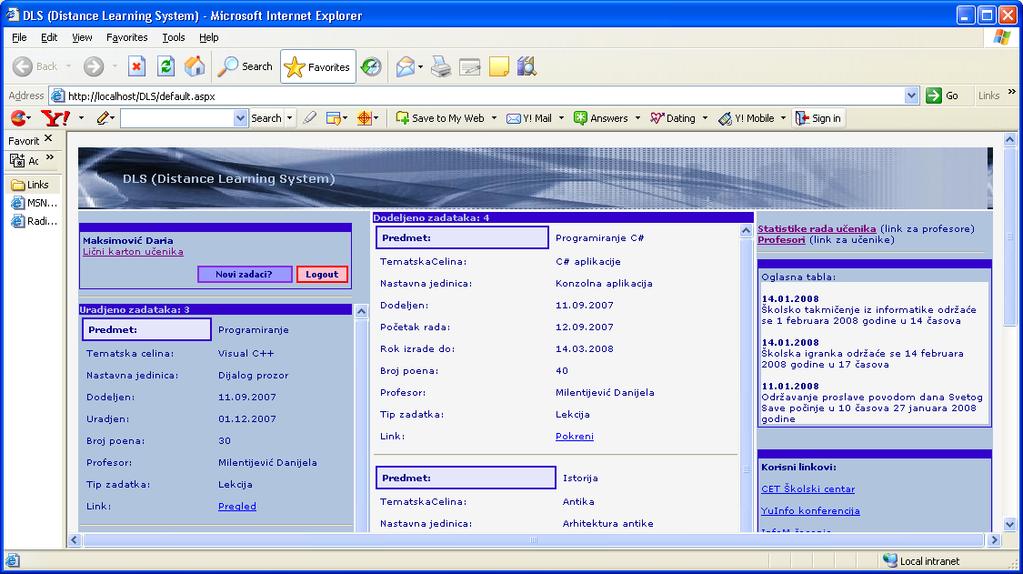Viewport: 1023px width, 574px height.
Task: Click the red Logout button
Action: [322, 274]
